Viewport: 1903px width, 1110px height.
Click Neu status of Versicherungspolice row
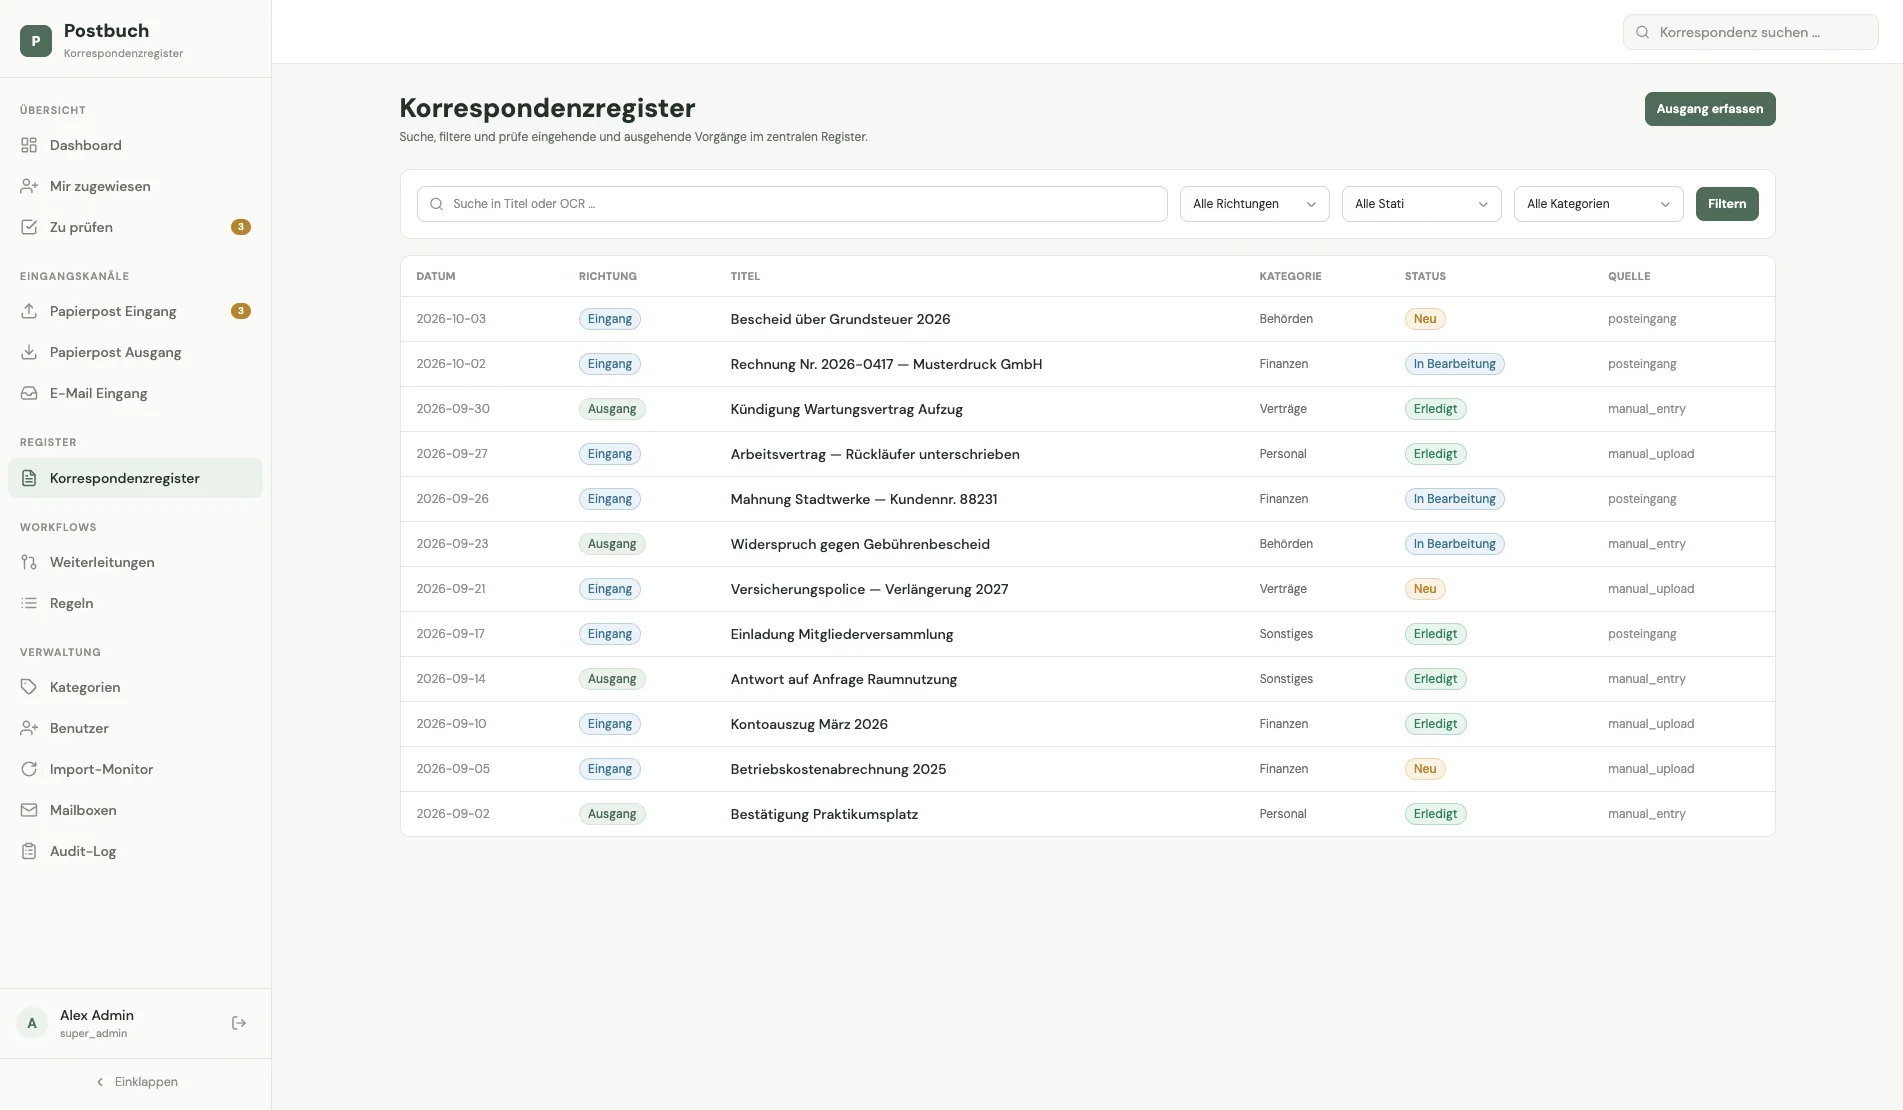(x=1424, y=589)
